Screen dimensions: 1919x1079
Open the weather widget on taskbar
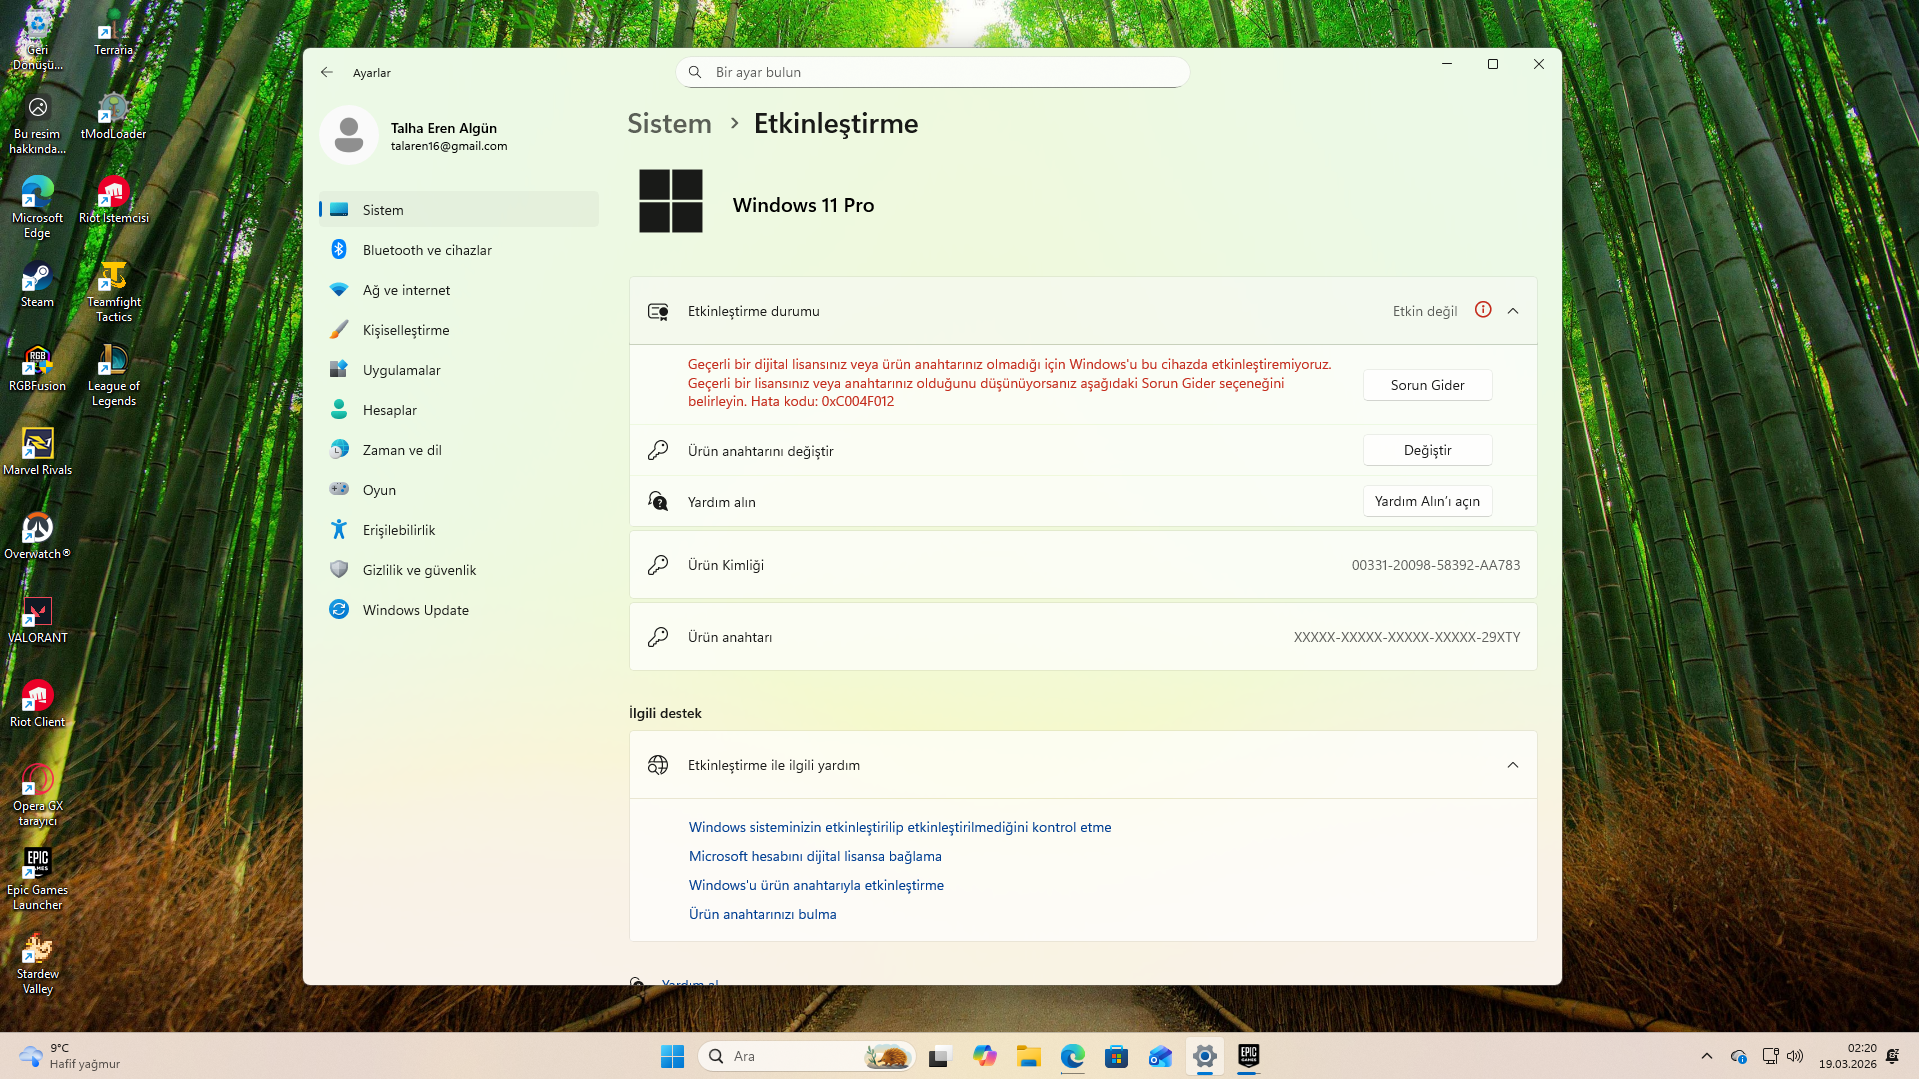(x=70, y=1056)
